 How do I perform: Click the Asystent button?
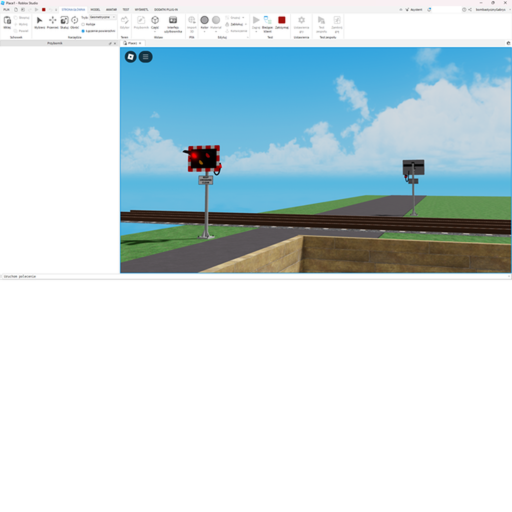(414, 10)
